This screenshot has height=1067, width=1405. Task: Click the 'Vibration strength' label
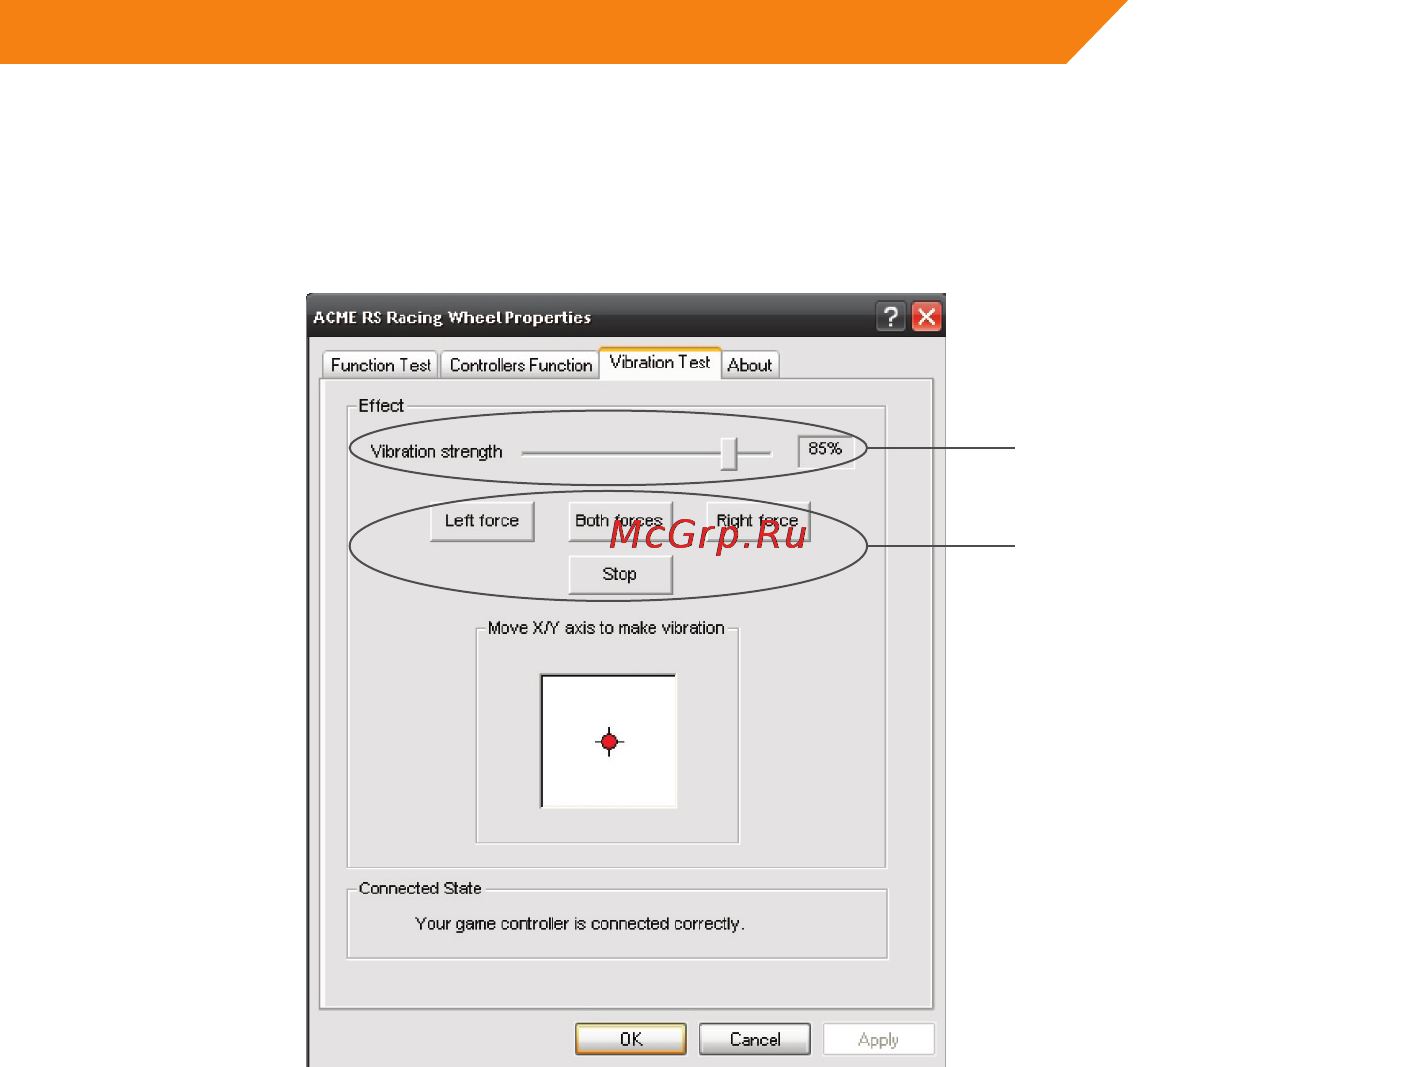tap(436, 452)
